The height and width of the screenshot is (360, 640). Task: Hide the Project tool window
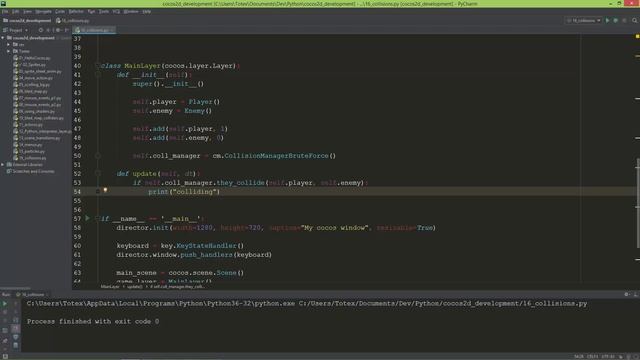click(67, 30)
